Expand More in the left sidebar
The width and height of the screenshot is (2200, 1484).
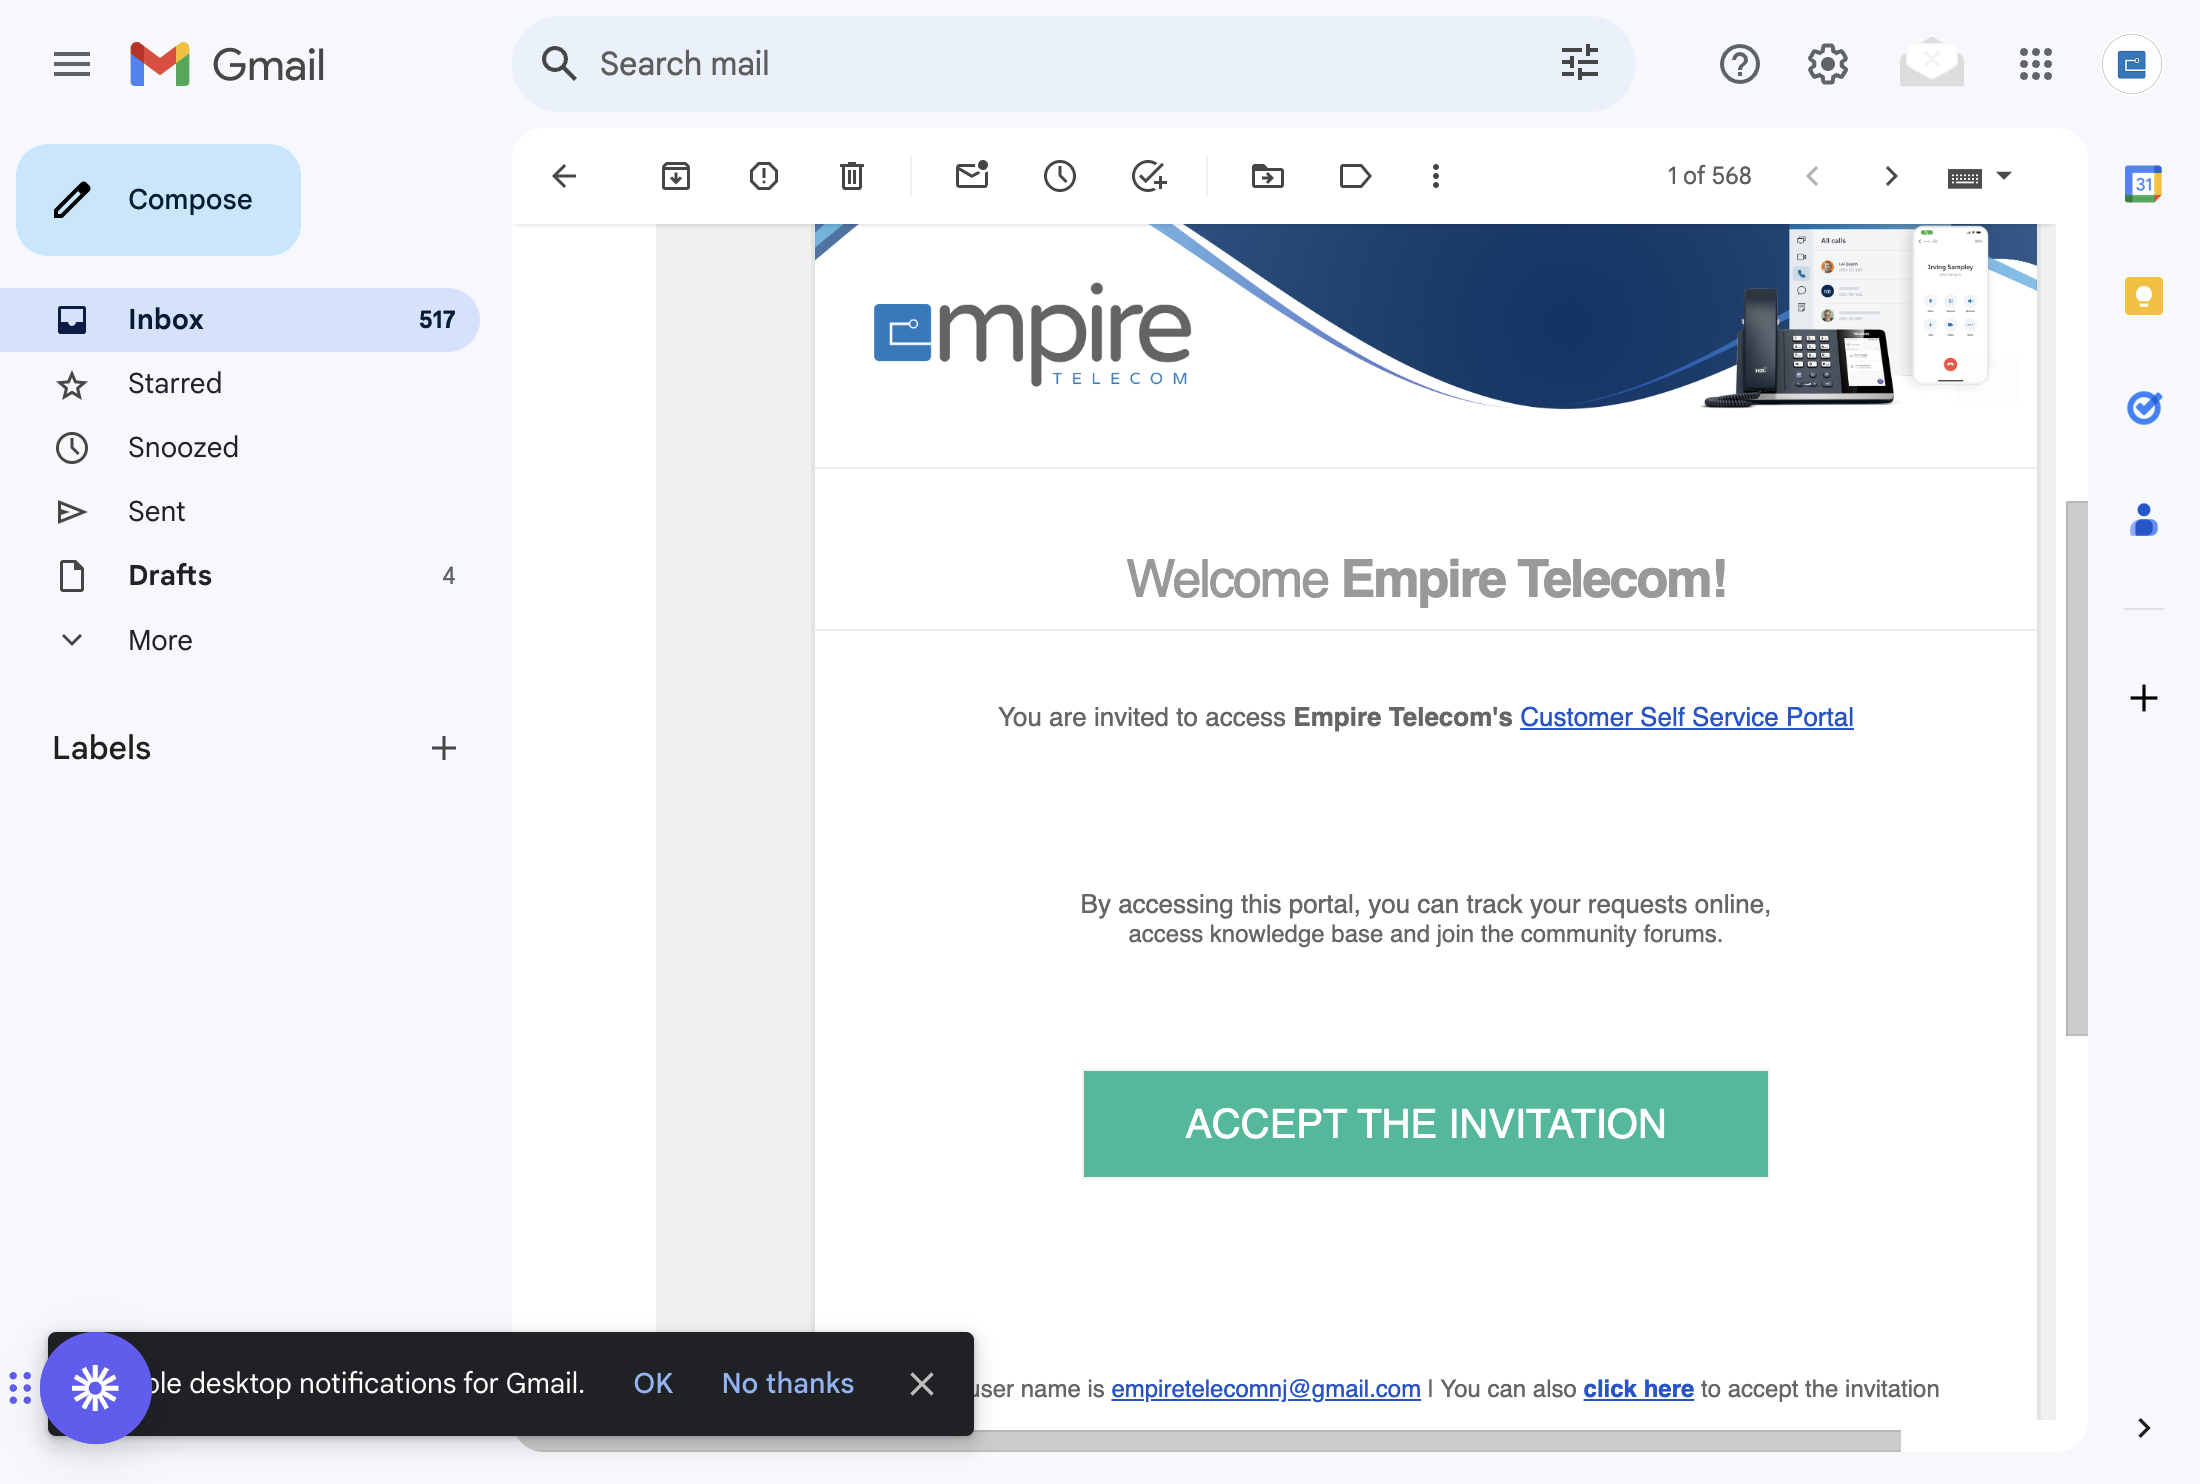click(x=160, y=640)
